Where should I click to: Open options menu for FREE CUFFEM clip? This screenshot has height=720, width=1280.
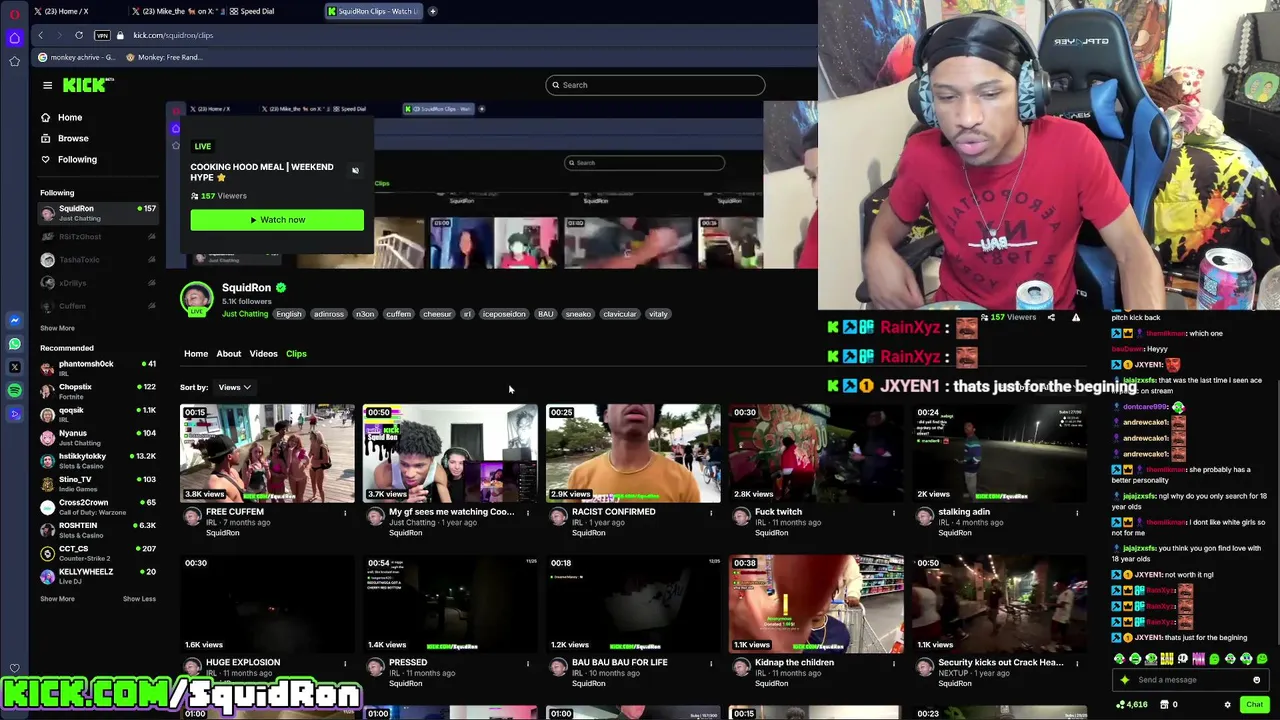coord(345,513)
